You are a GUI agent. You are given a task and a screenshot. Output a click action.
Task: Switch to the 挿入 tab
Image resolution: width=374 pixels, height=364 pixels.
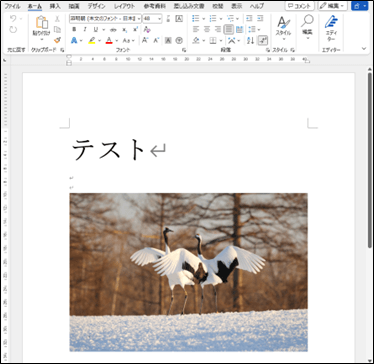pos(55,6)
